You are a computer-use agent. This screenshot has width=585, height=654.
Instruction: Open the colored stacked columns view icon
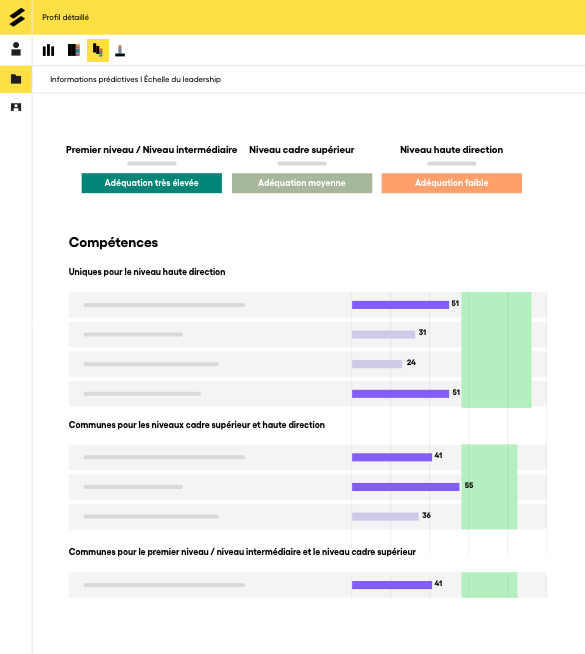coord(74,50)
